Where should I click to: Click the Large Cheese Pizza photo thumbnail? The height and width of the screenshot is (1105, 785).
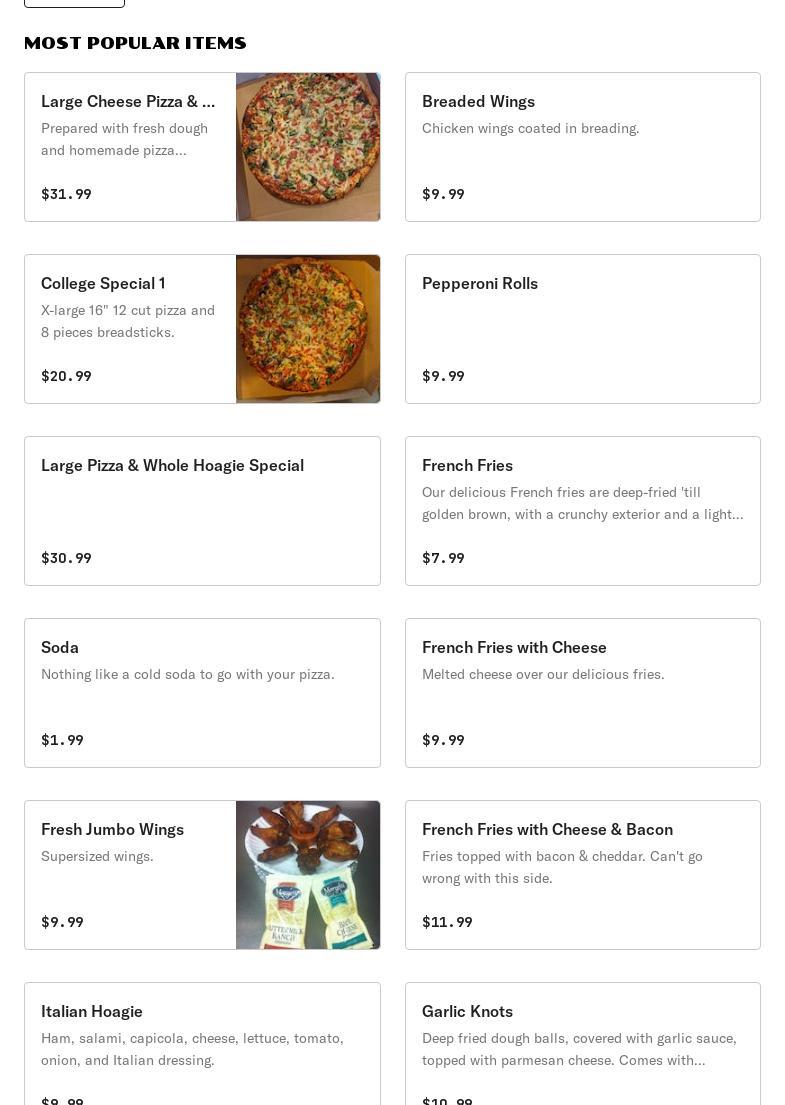[x=308, y=147]
